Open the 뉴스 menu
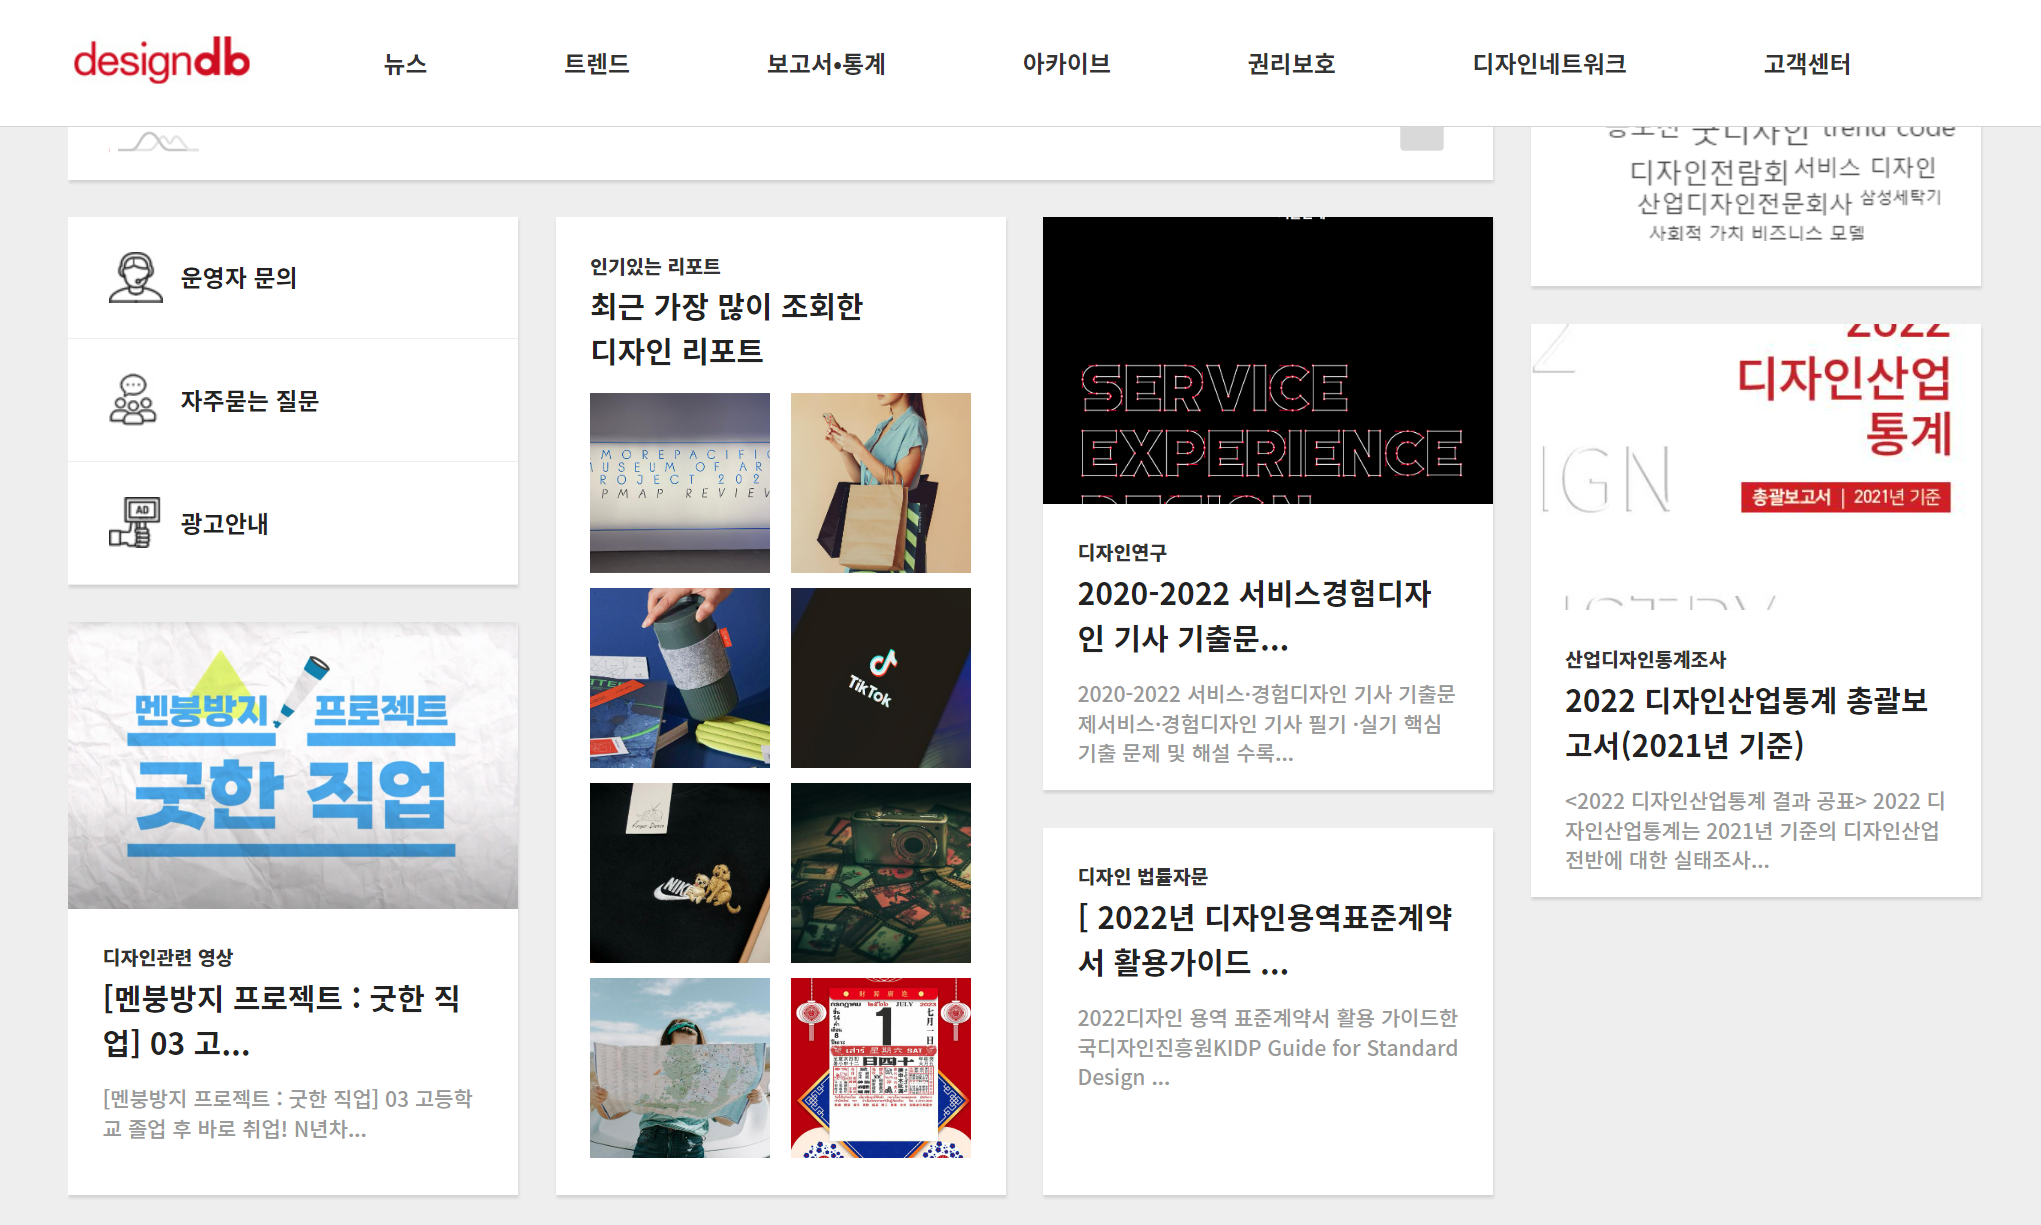 (405, 64)
